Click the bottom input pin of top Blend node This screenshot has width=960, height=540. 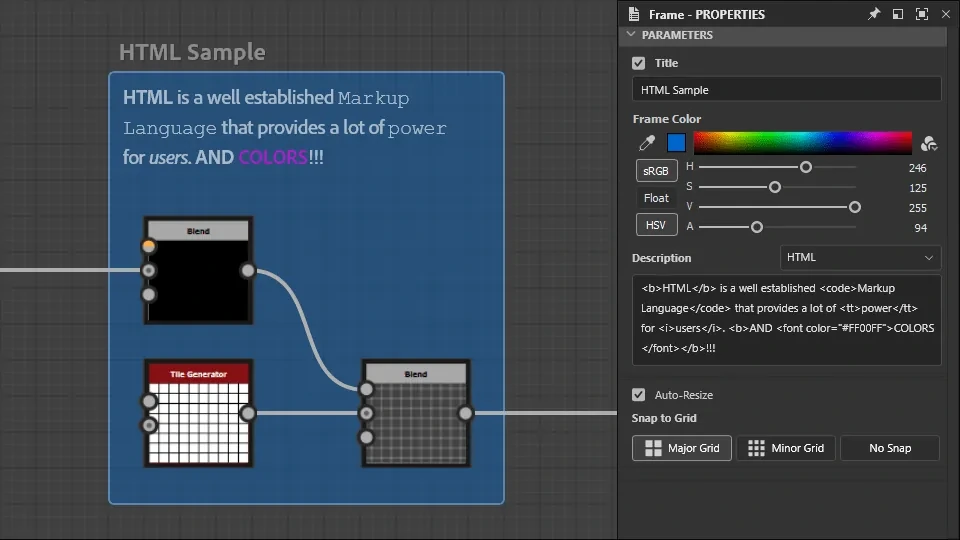[148, 294]
